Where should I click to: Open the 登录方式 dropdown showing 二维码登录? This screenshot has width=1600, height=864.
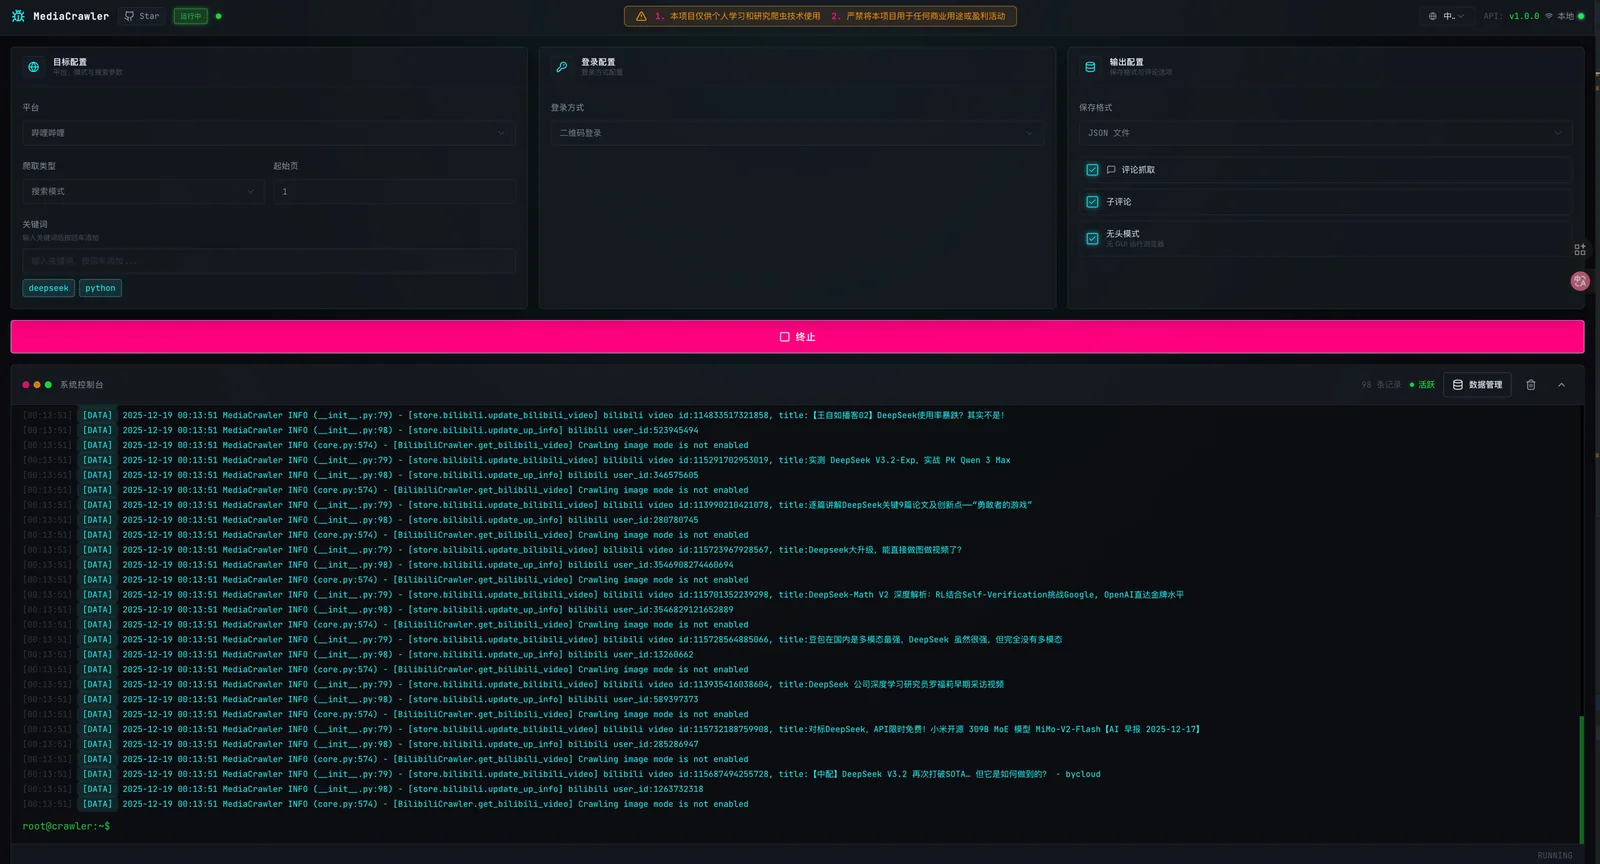797,133
